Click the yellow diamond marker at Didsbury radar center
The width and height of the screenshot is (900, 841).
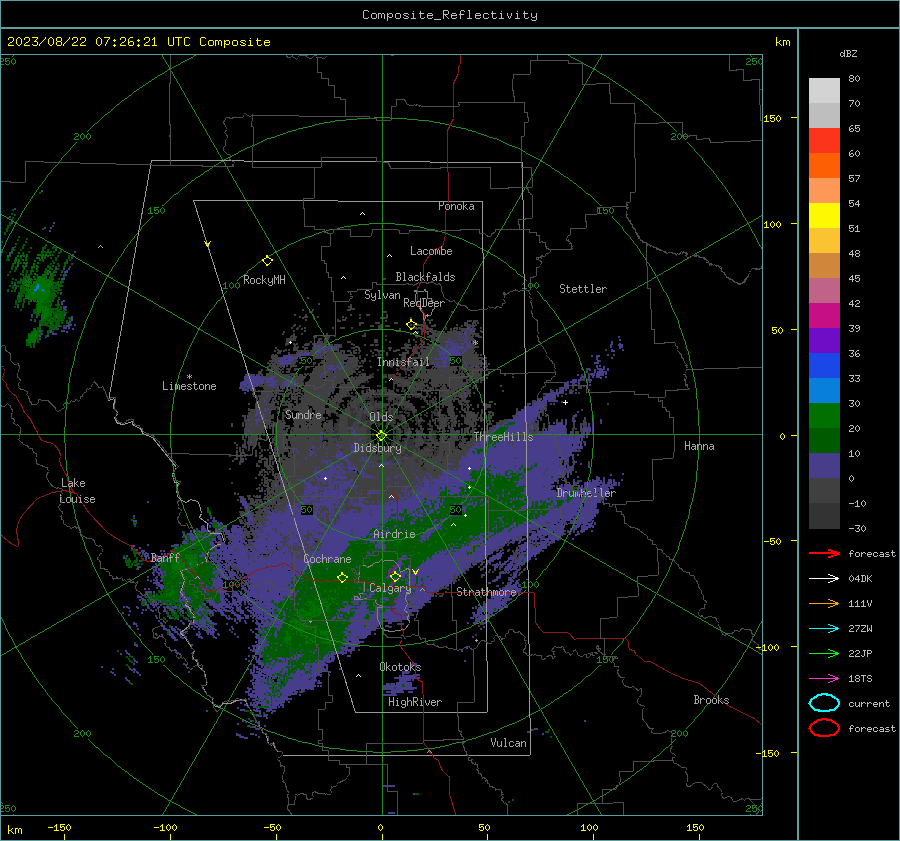click(381, 436)
